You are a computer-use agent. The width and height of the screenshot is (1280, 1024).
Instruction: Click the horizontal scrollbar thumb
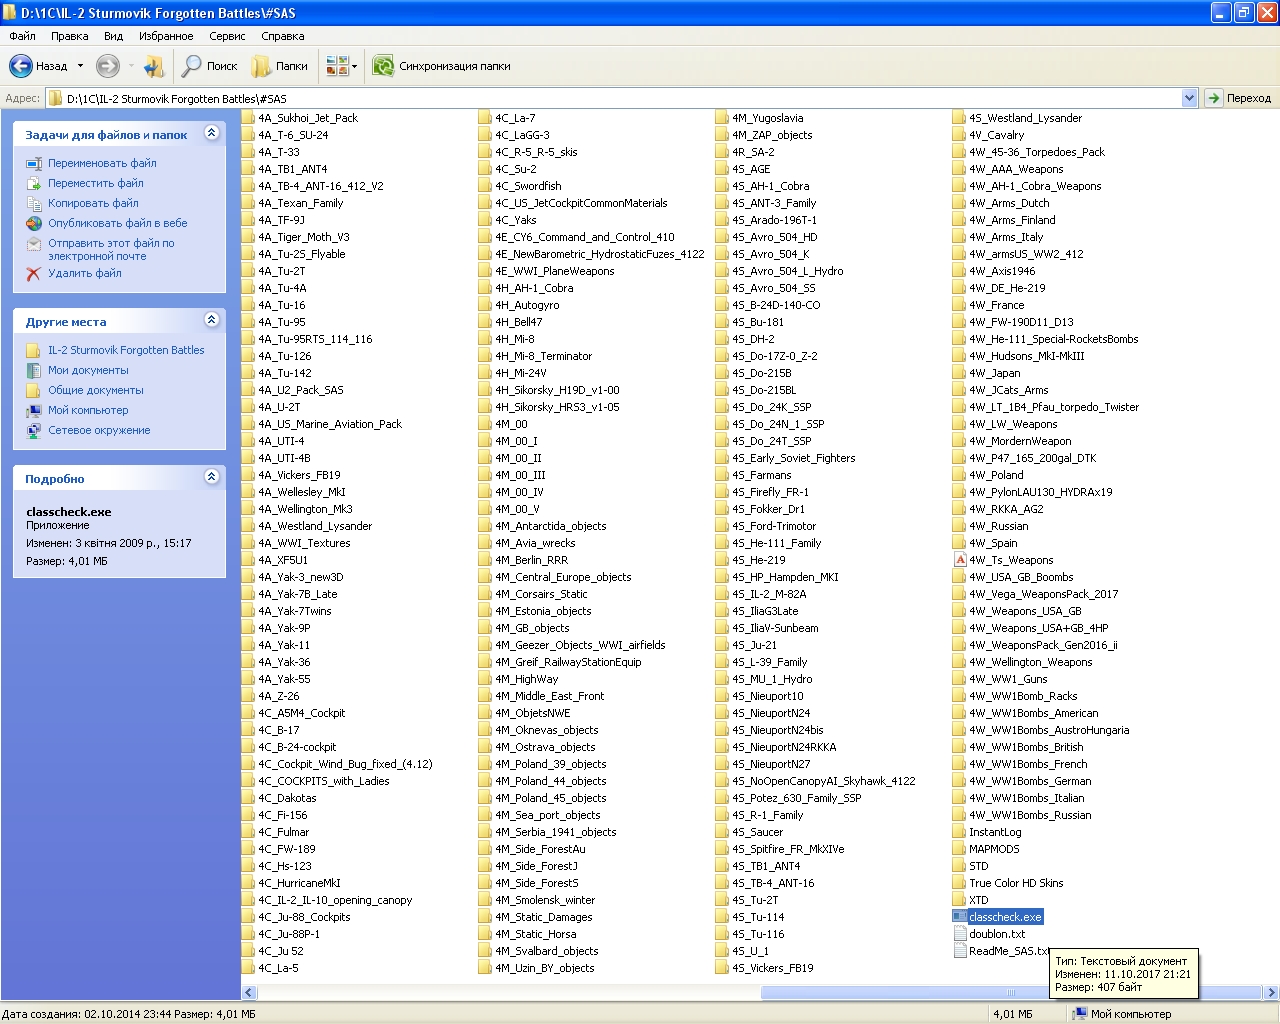coord(1011,993)
